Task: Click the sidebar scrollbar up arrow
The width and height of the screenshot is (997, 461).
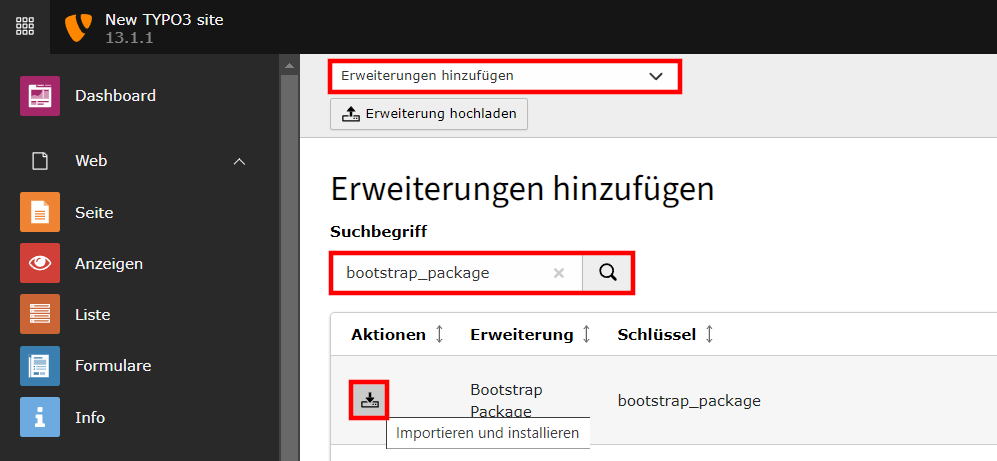Action: click(289, 65)
